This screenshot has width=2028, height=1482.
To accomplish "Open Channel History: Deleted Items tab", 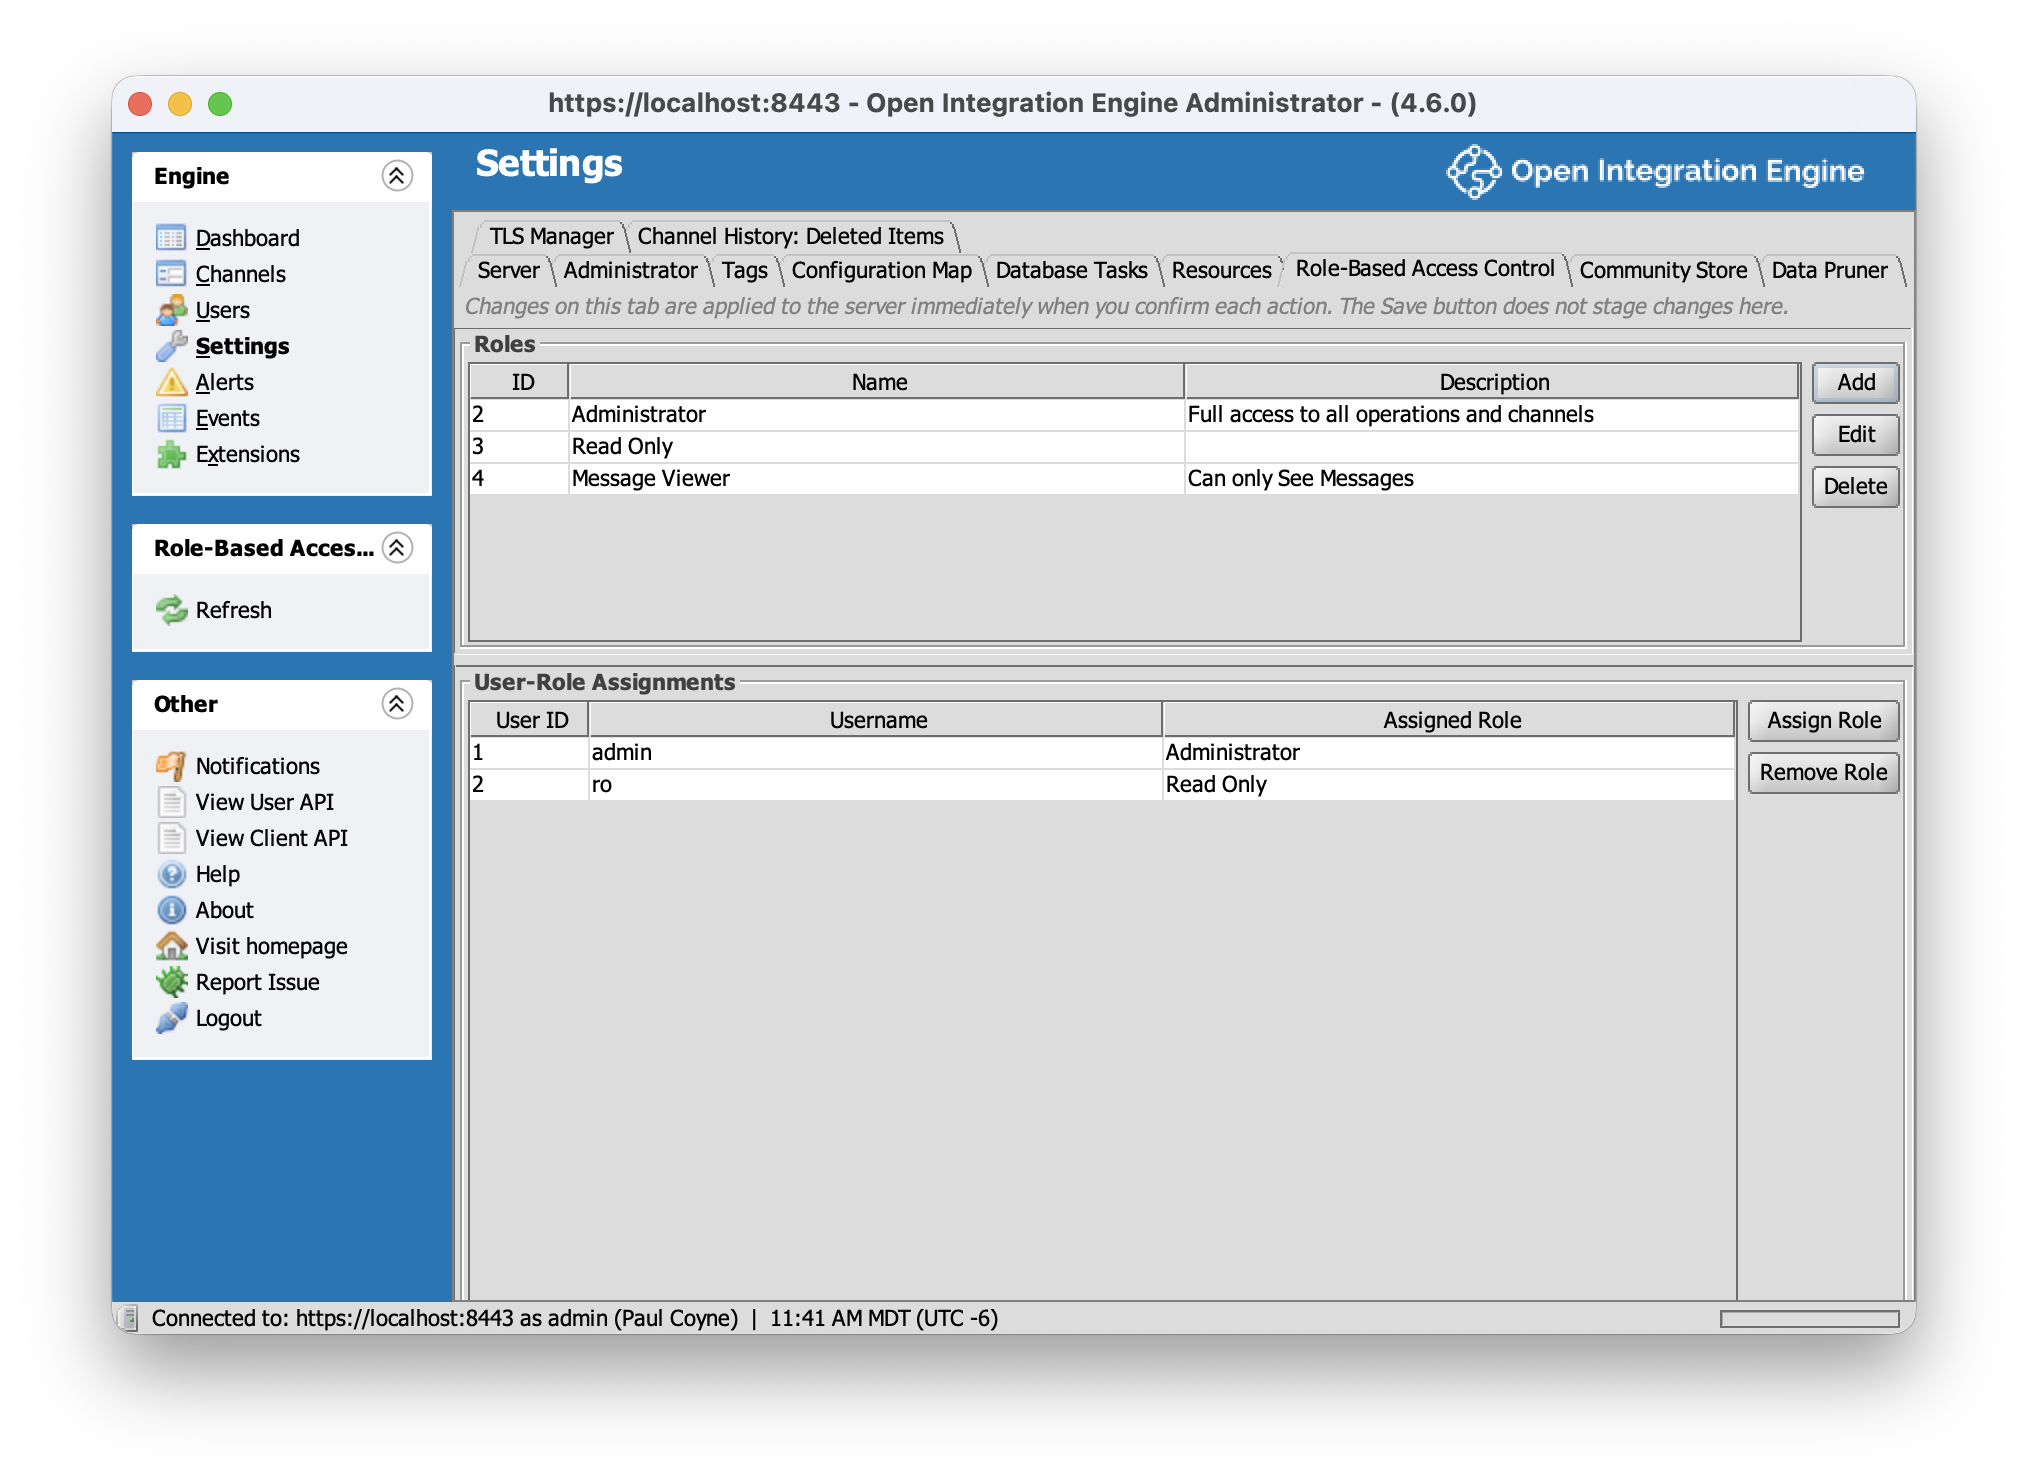I will click(x=790, y=236).
